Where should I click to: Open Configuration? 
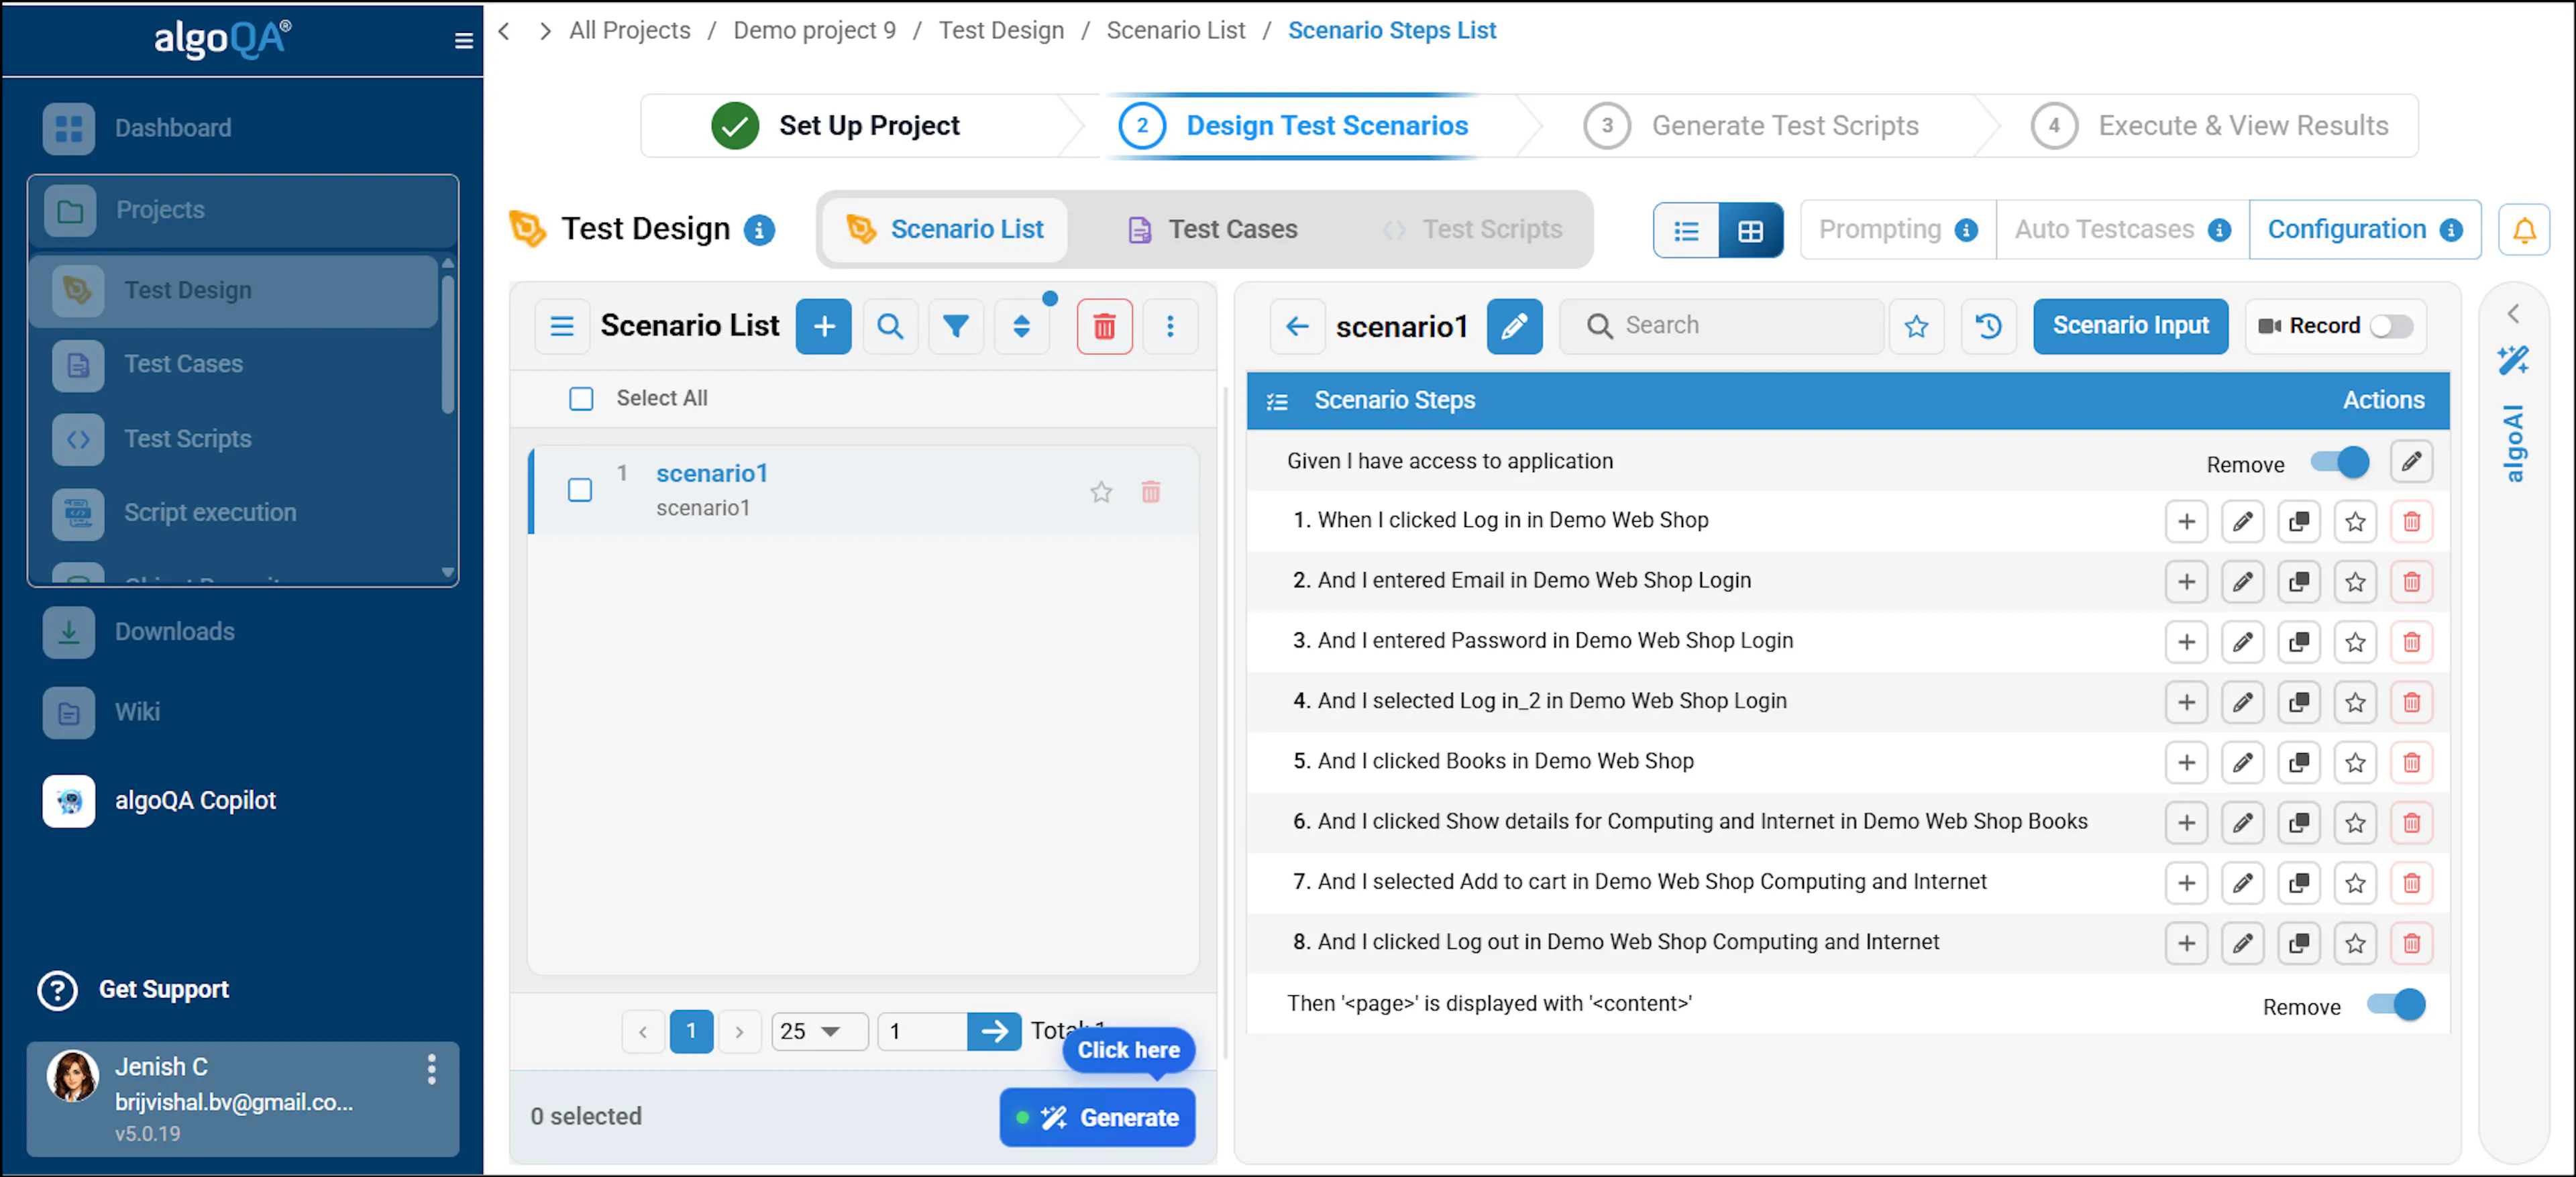(2364, 230)
